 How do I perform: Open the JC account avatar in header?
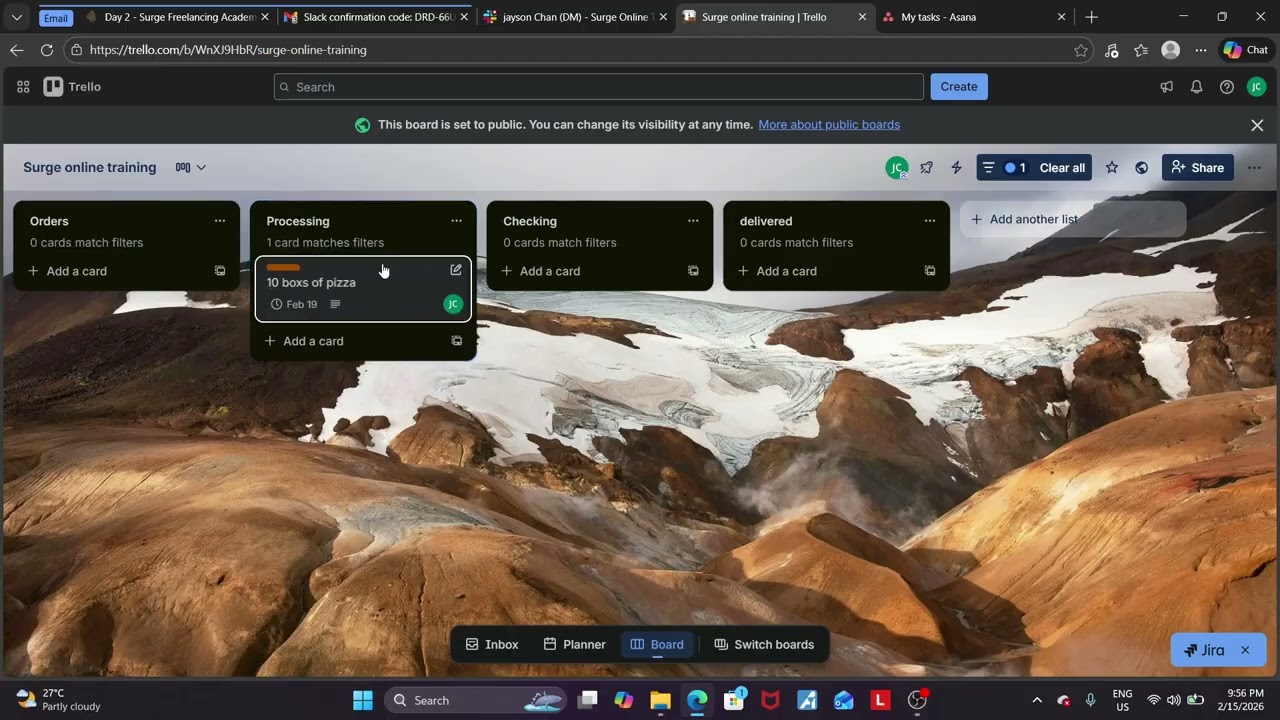(1257, 87)
